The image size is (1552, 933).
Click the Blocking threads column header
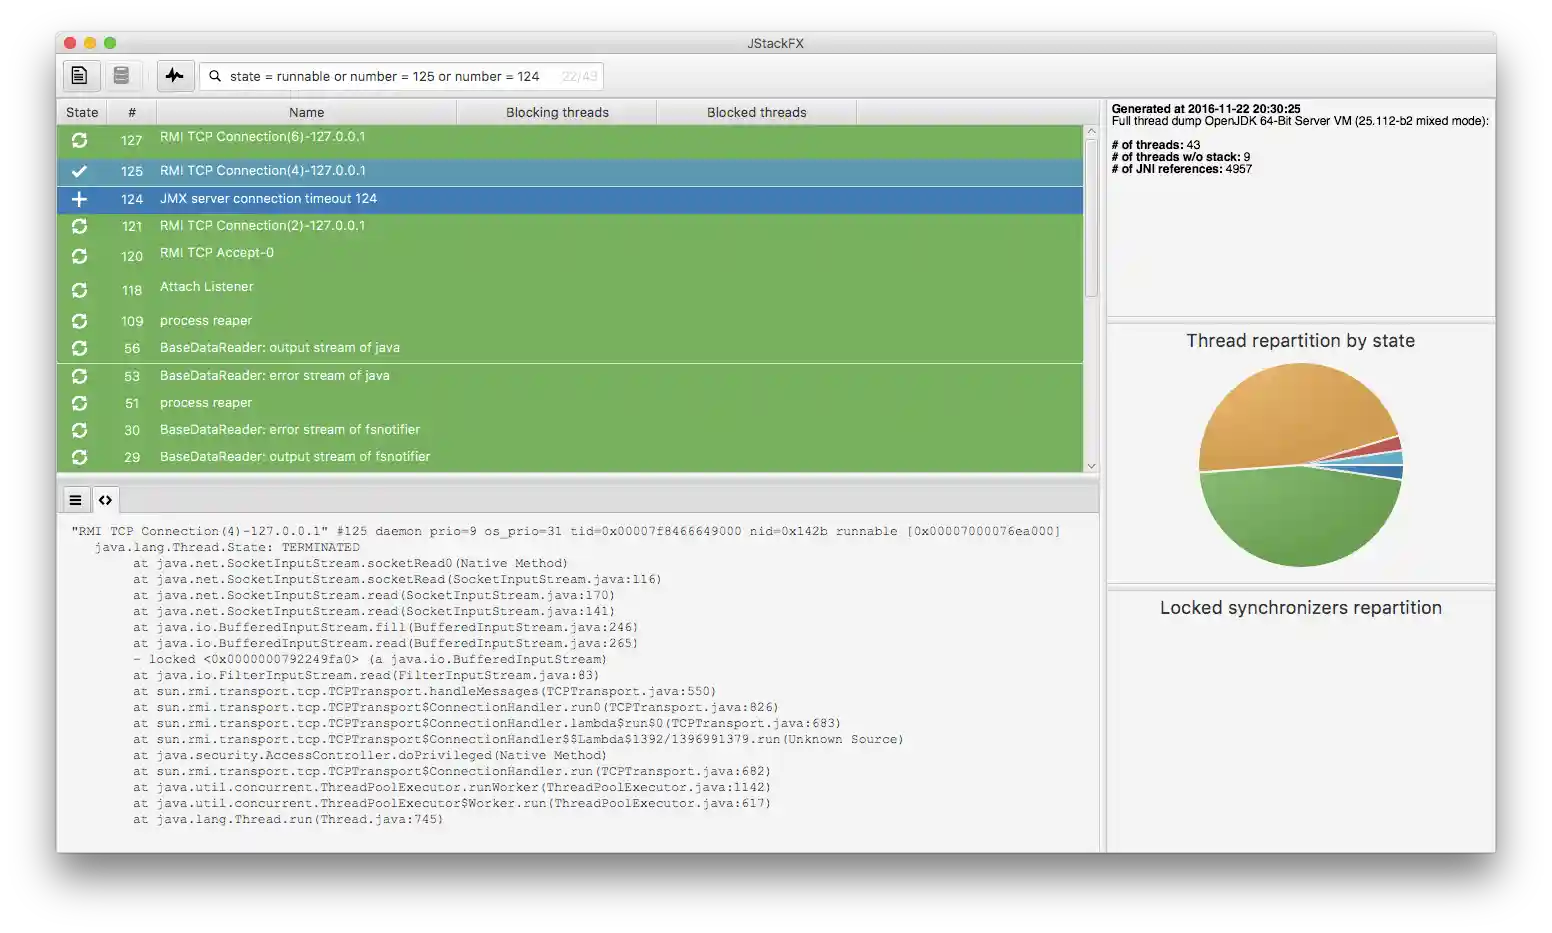tap(556, 112)
